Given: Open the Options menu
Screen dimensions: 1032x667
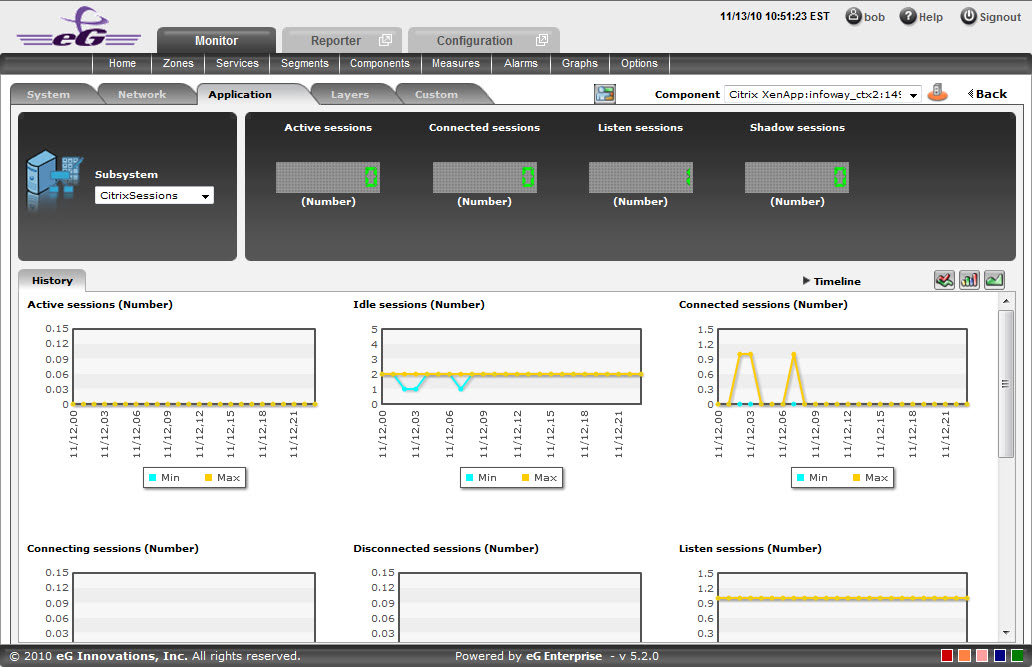Looking at the screenshot, I should tap(640, 63).
